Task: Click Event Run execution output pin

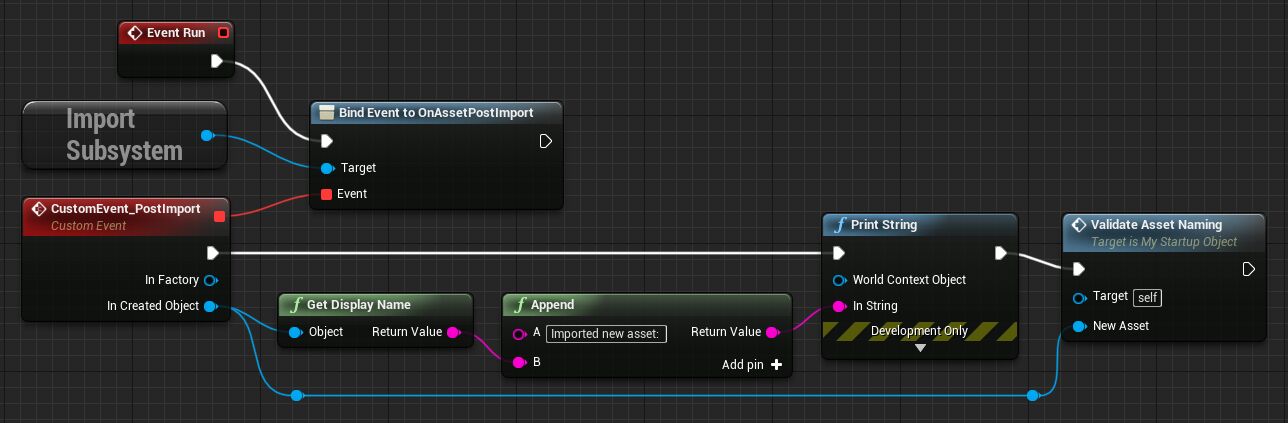Action: 217,62
